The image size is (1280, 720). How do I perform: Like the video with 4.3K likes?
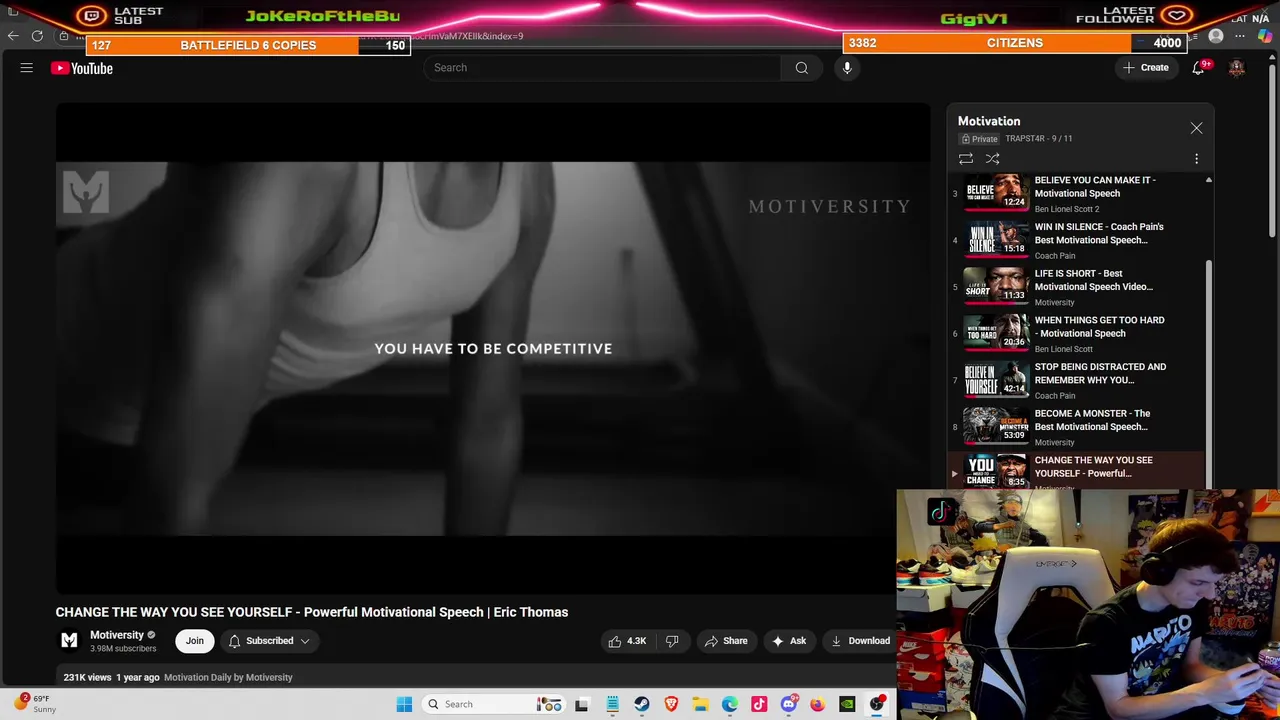tap(627, 641)
